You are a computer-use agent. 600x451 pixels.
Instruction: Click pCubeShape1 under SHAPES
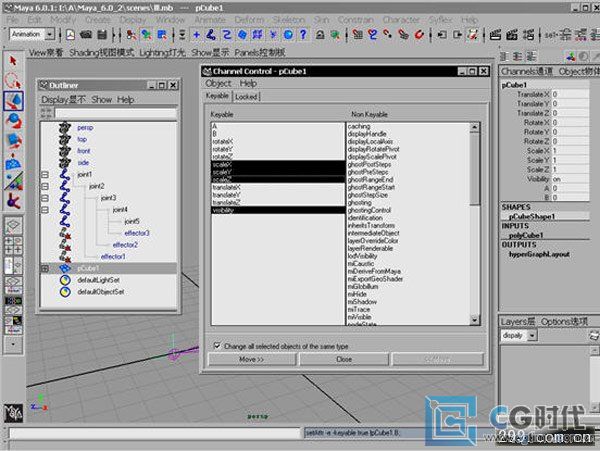click(532, 217)
